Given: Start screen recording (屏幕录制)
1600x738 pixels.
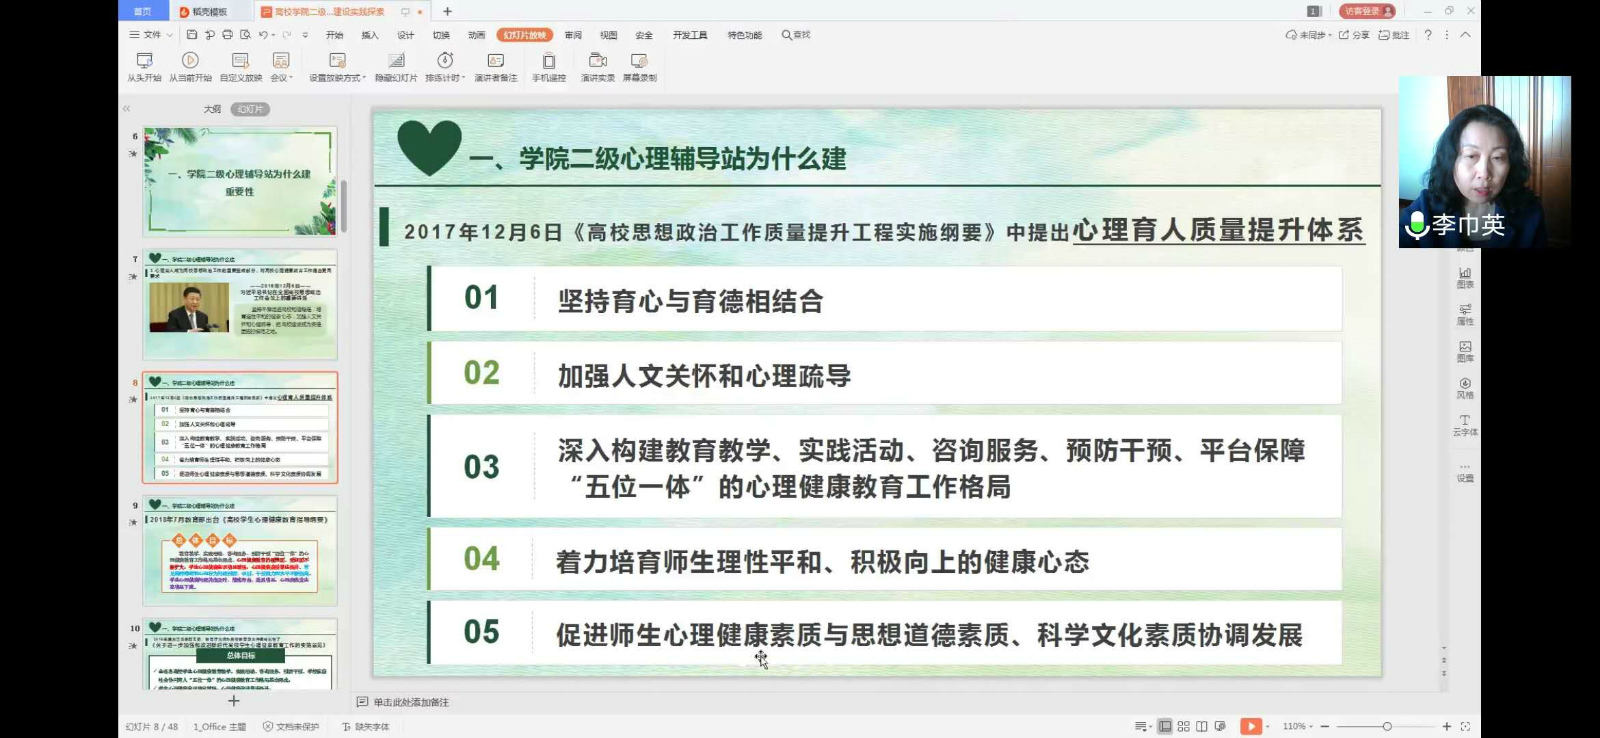Looking at the screenshot, I should (639, 66).
